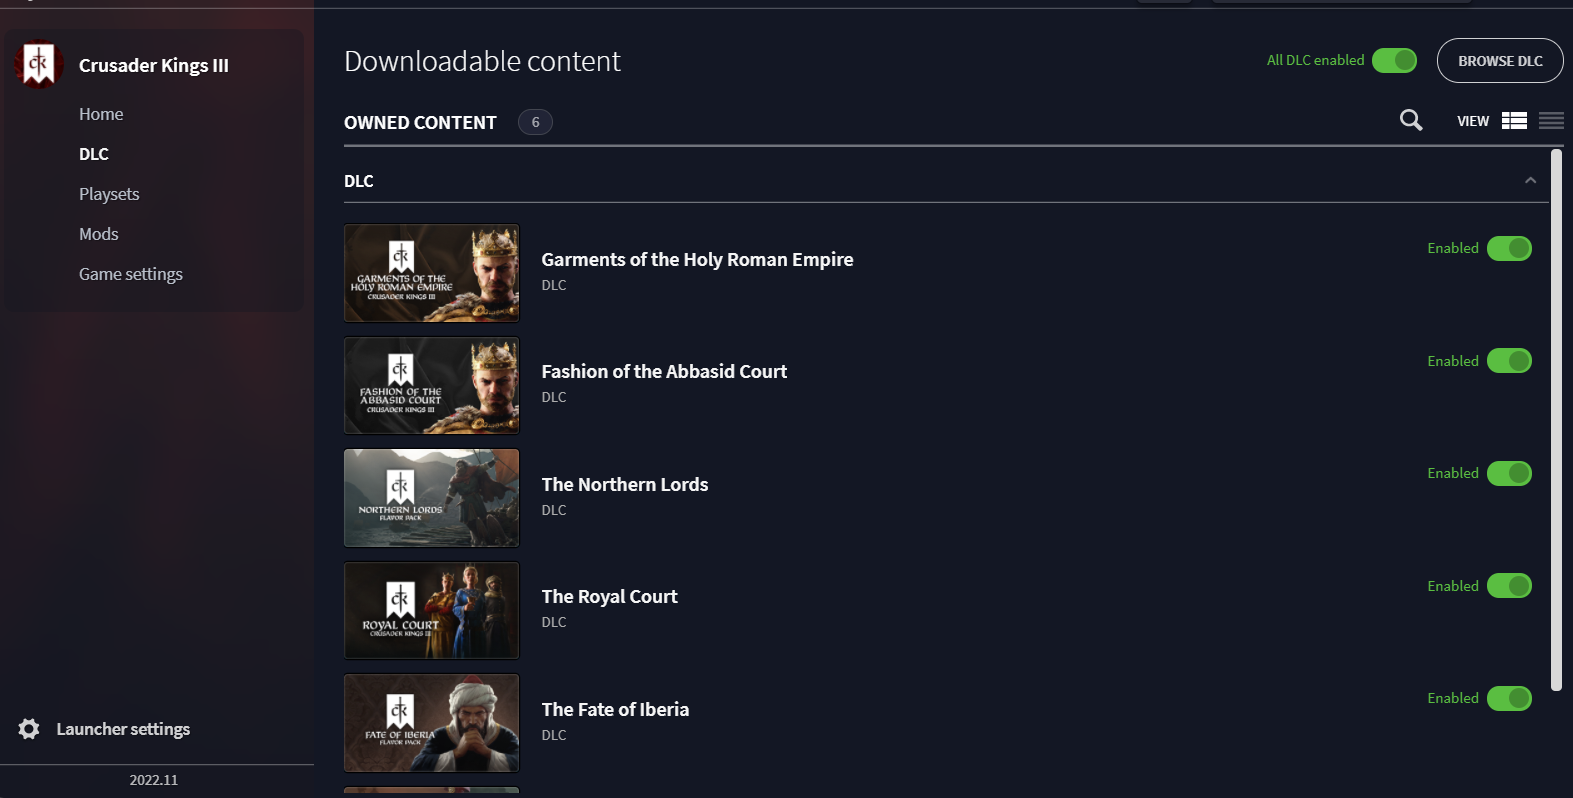This screenshot has height=798, width=1573.
Task: Click The Fate of Iberia thumbnail
Action: tap(432, 723)
